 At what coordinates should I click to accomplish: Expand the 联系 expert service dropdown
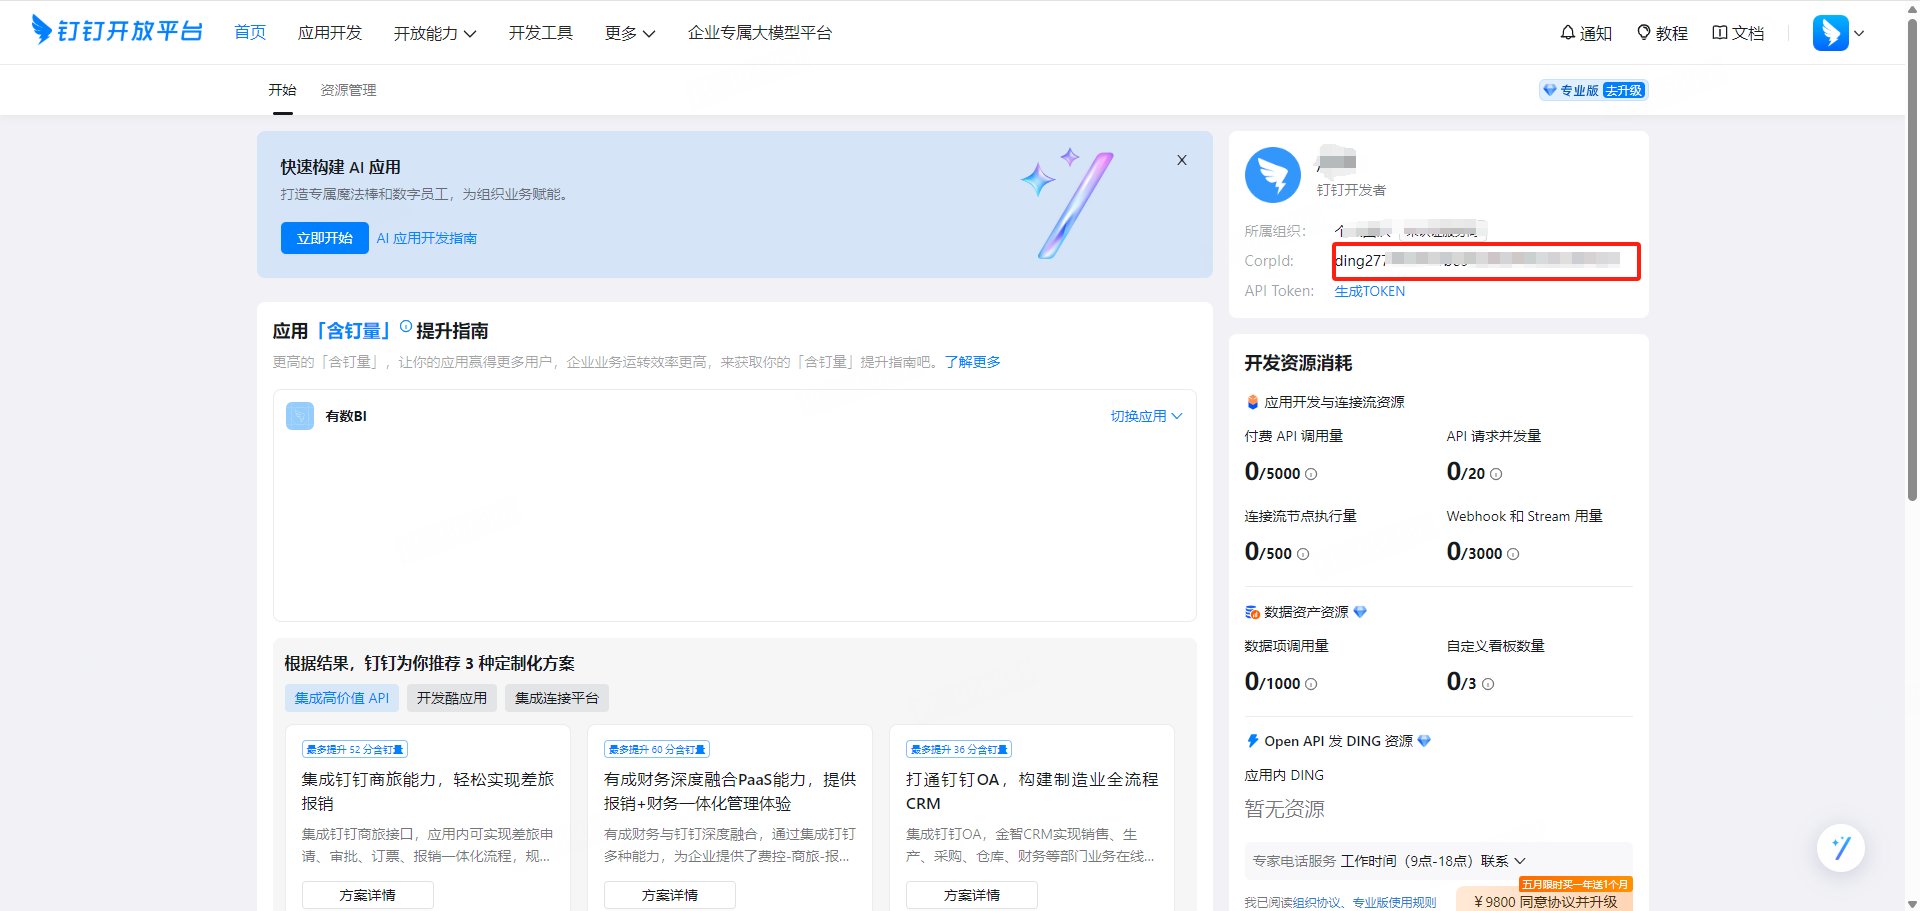click(1503, 861)
